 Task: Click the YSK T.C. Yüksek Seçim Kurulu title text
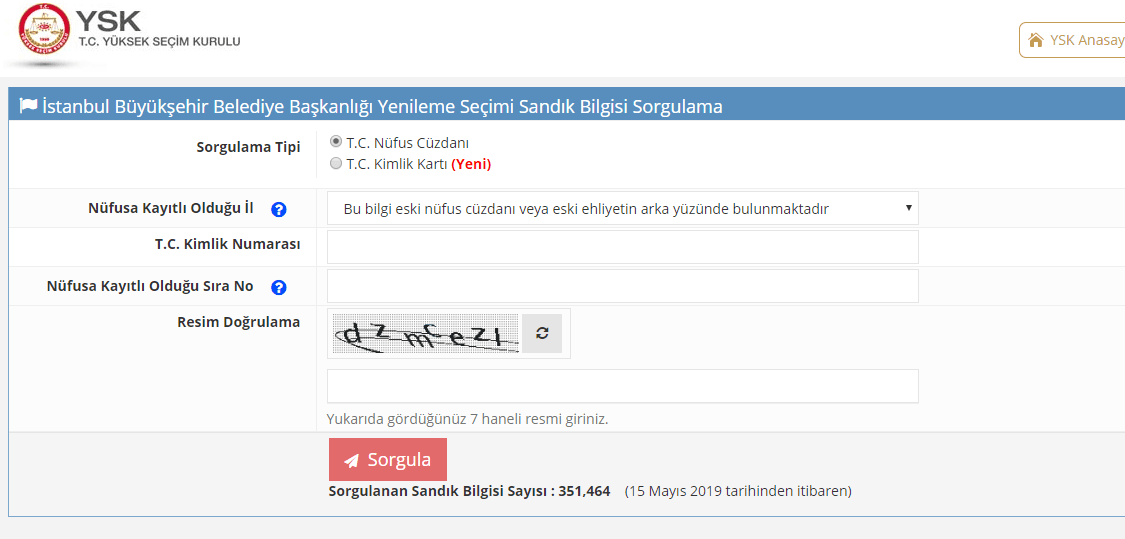[x=158, y=31]
